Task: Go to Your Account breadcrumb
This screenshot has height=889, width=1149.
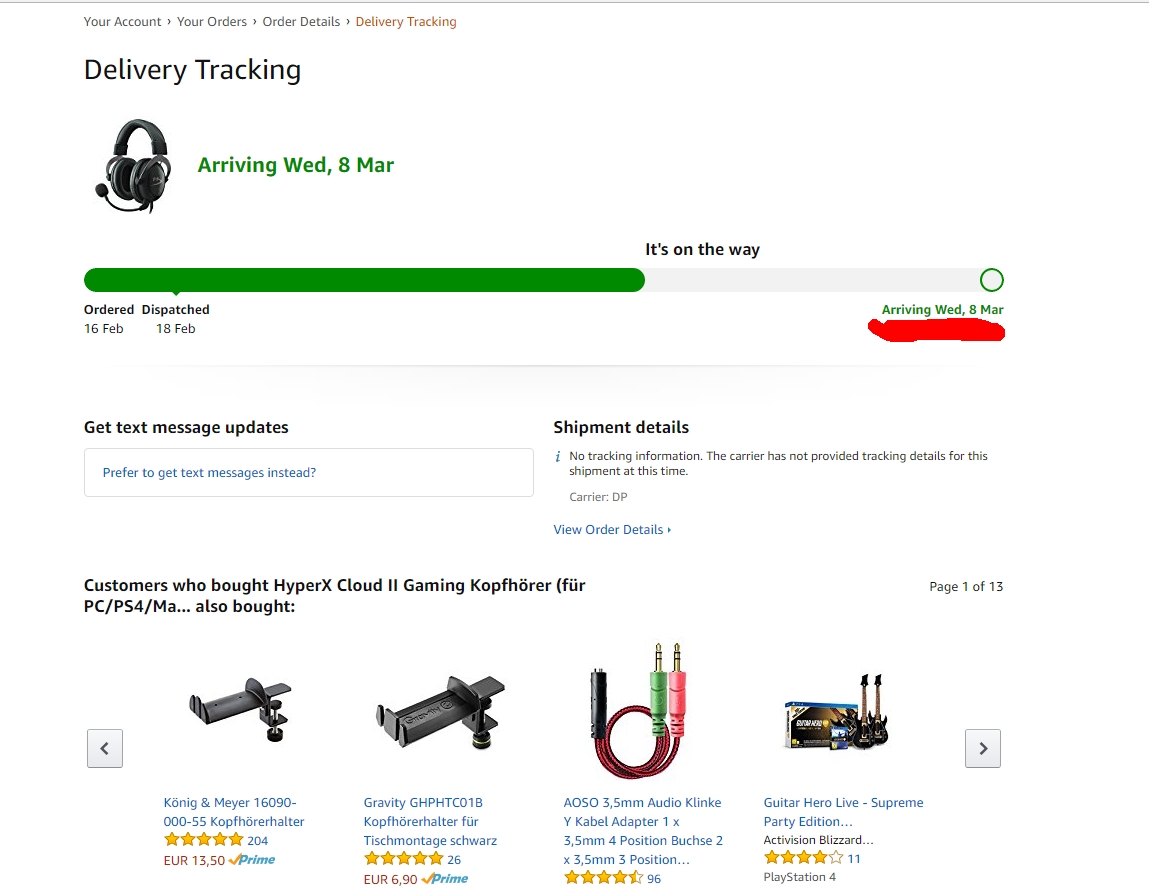Action: [x=122, y=22]
